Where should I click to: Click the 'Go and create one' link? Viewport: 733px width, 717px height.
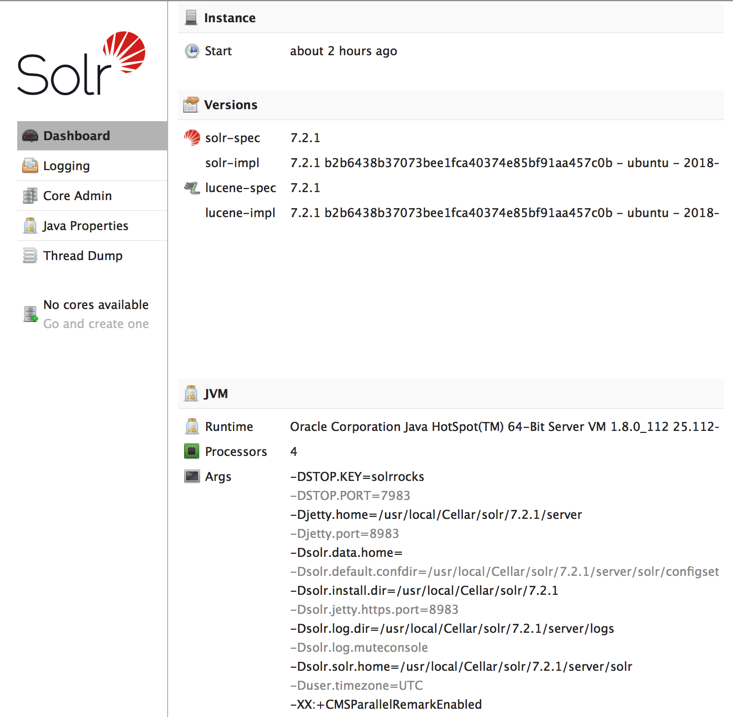click(x=96, y=324)
